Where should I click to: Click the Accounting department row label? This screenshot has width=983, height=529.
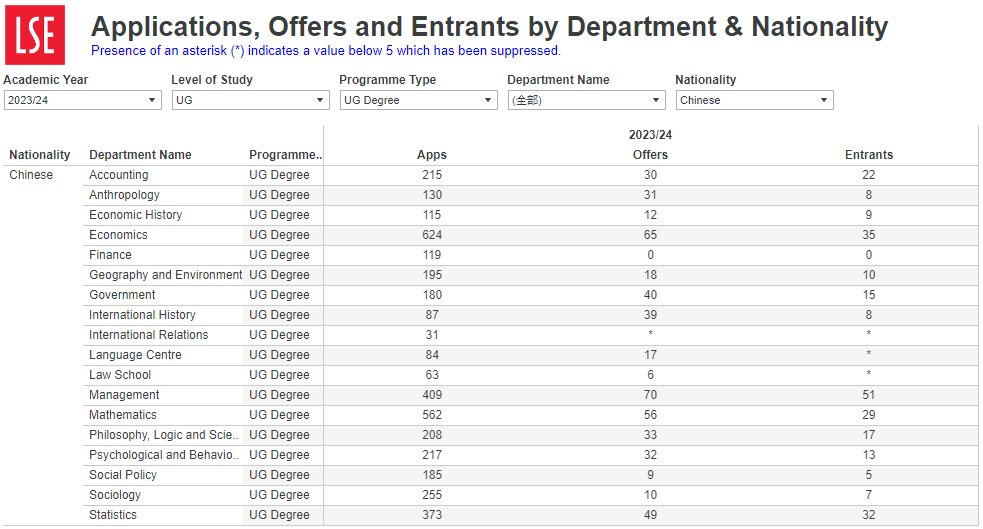pyautogui.click(x=118, y=175)
